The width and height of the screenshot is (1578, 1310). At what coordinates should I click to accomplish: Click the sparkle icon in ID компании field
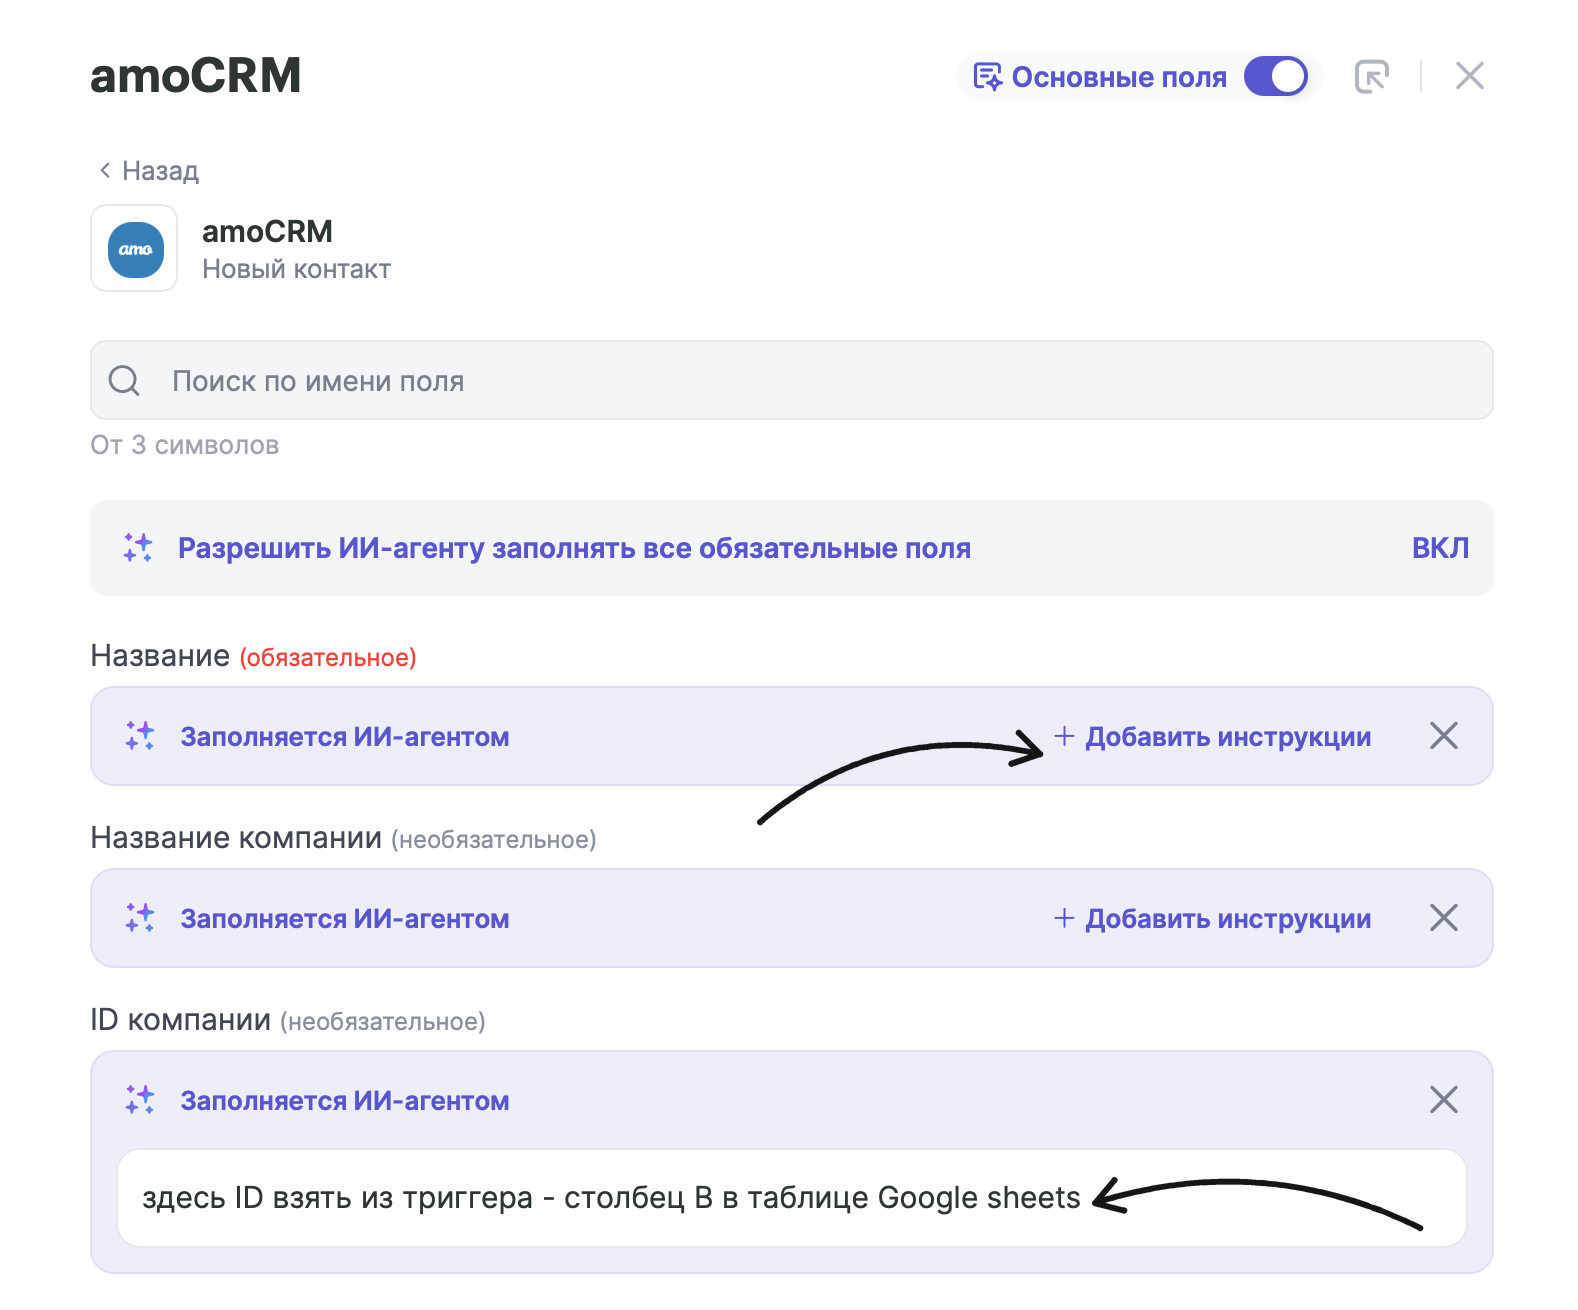pos(140,1100)
